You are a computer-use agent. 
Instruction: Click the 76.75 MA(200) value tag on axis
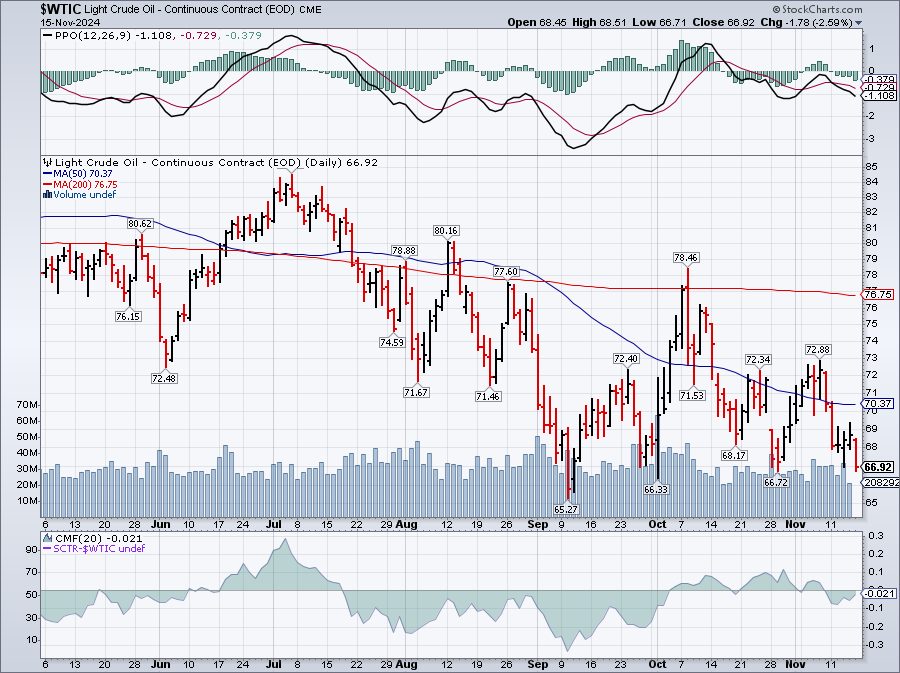(877, 294)
